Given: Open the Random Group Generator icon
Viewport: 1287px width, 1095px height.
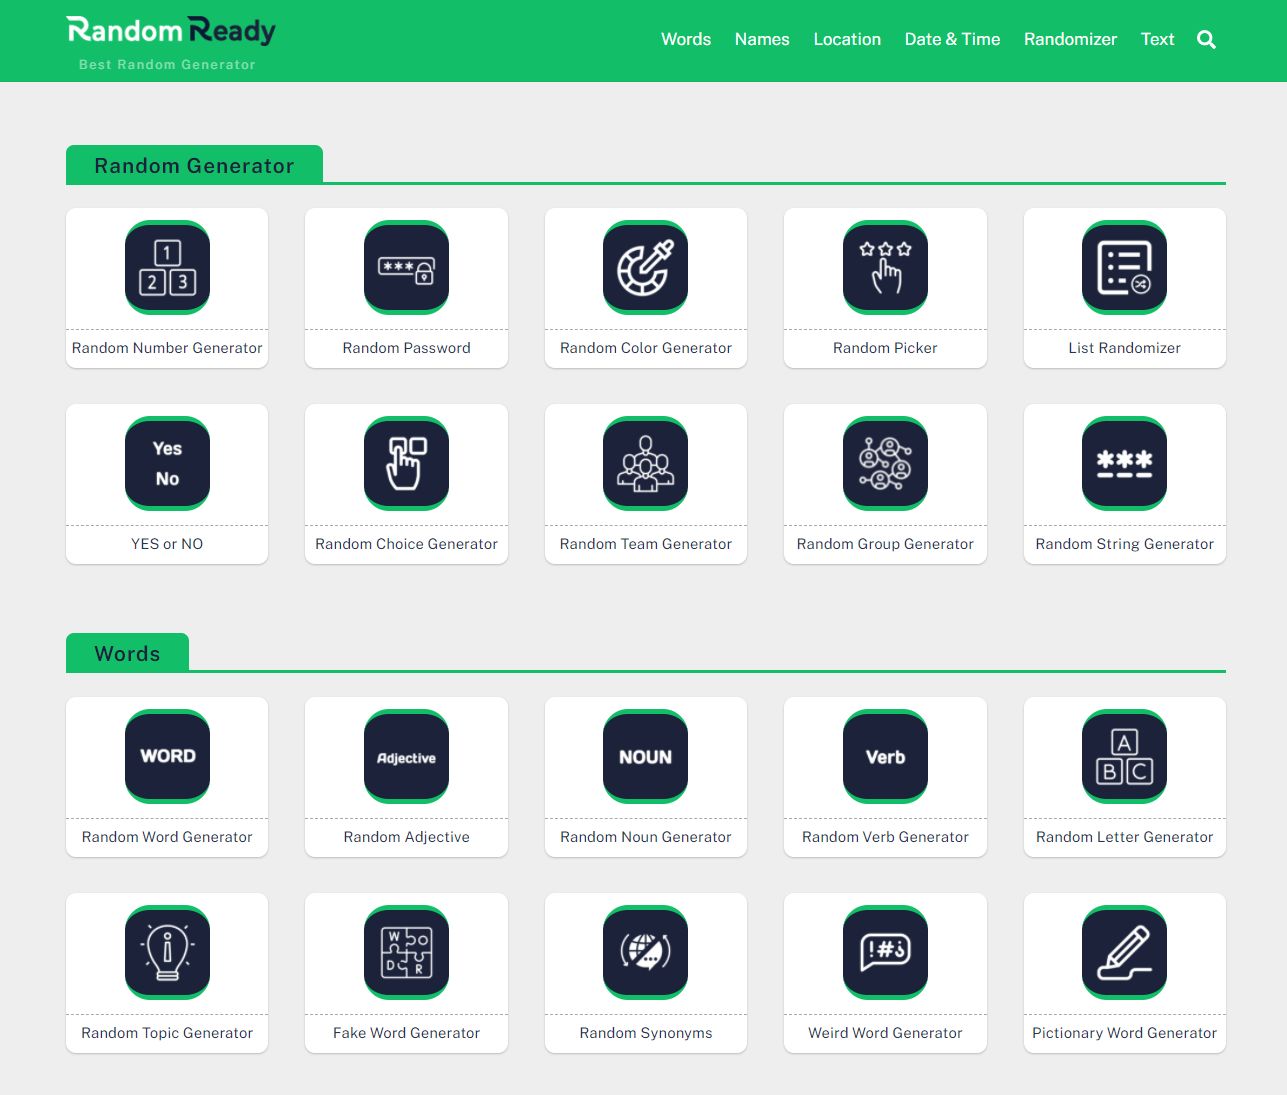Looking at the screenshot, I should pyautogui.click(x=885, y=463).
